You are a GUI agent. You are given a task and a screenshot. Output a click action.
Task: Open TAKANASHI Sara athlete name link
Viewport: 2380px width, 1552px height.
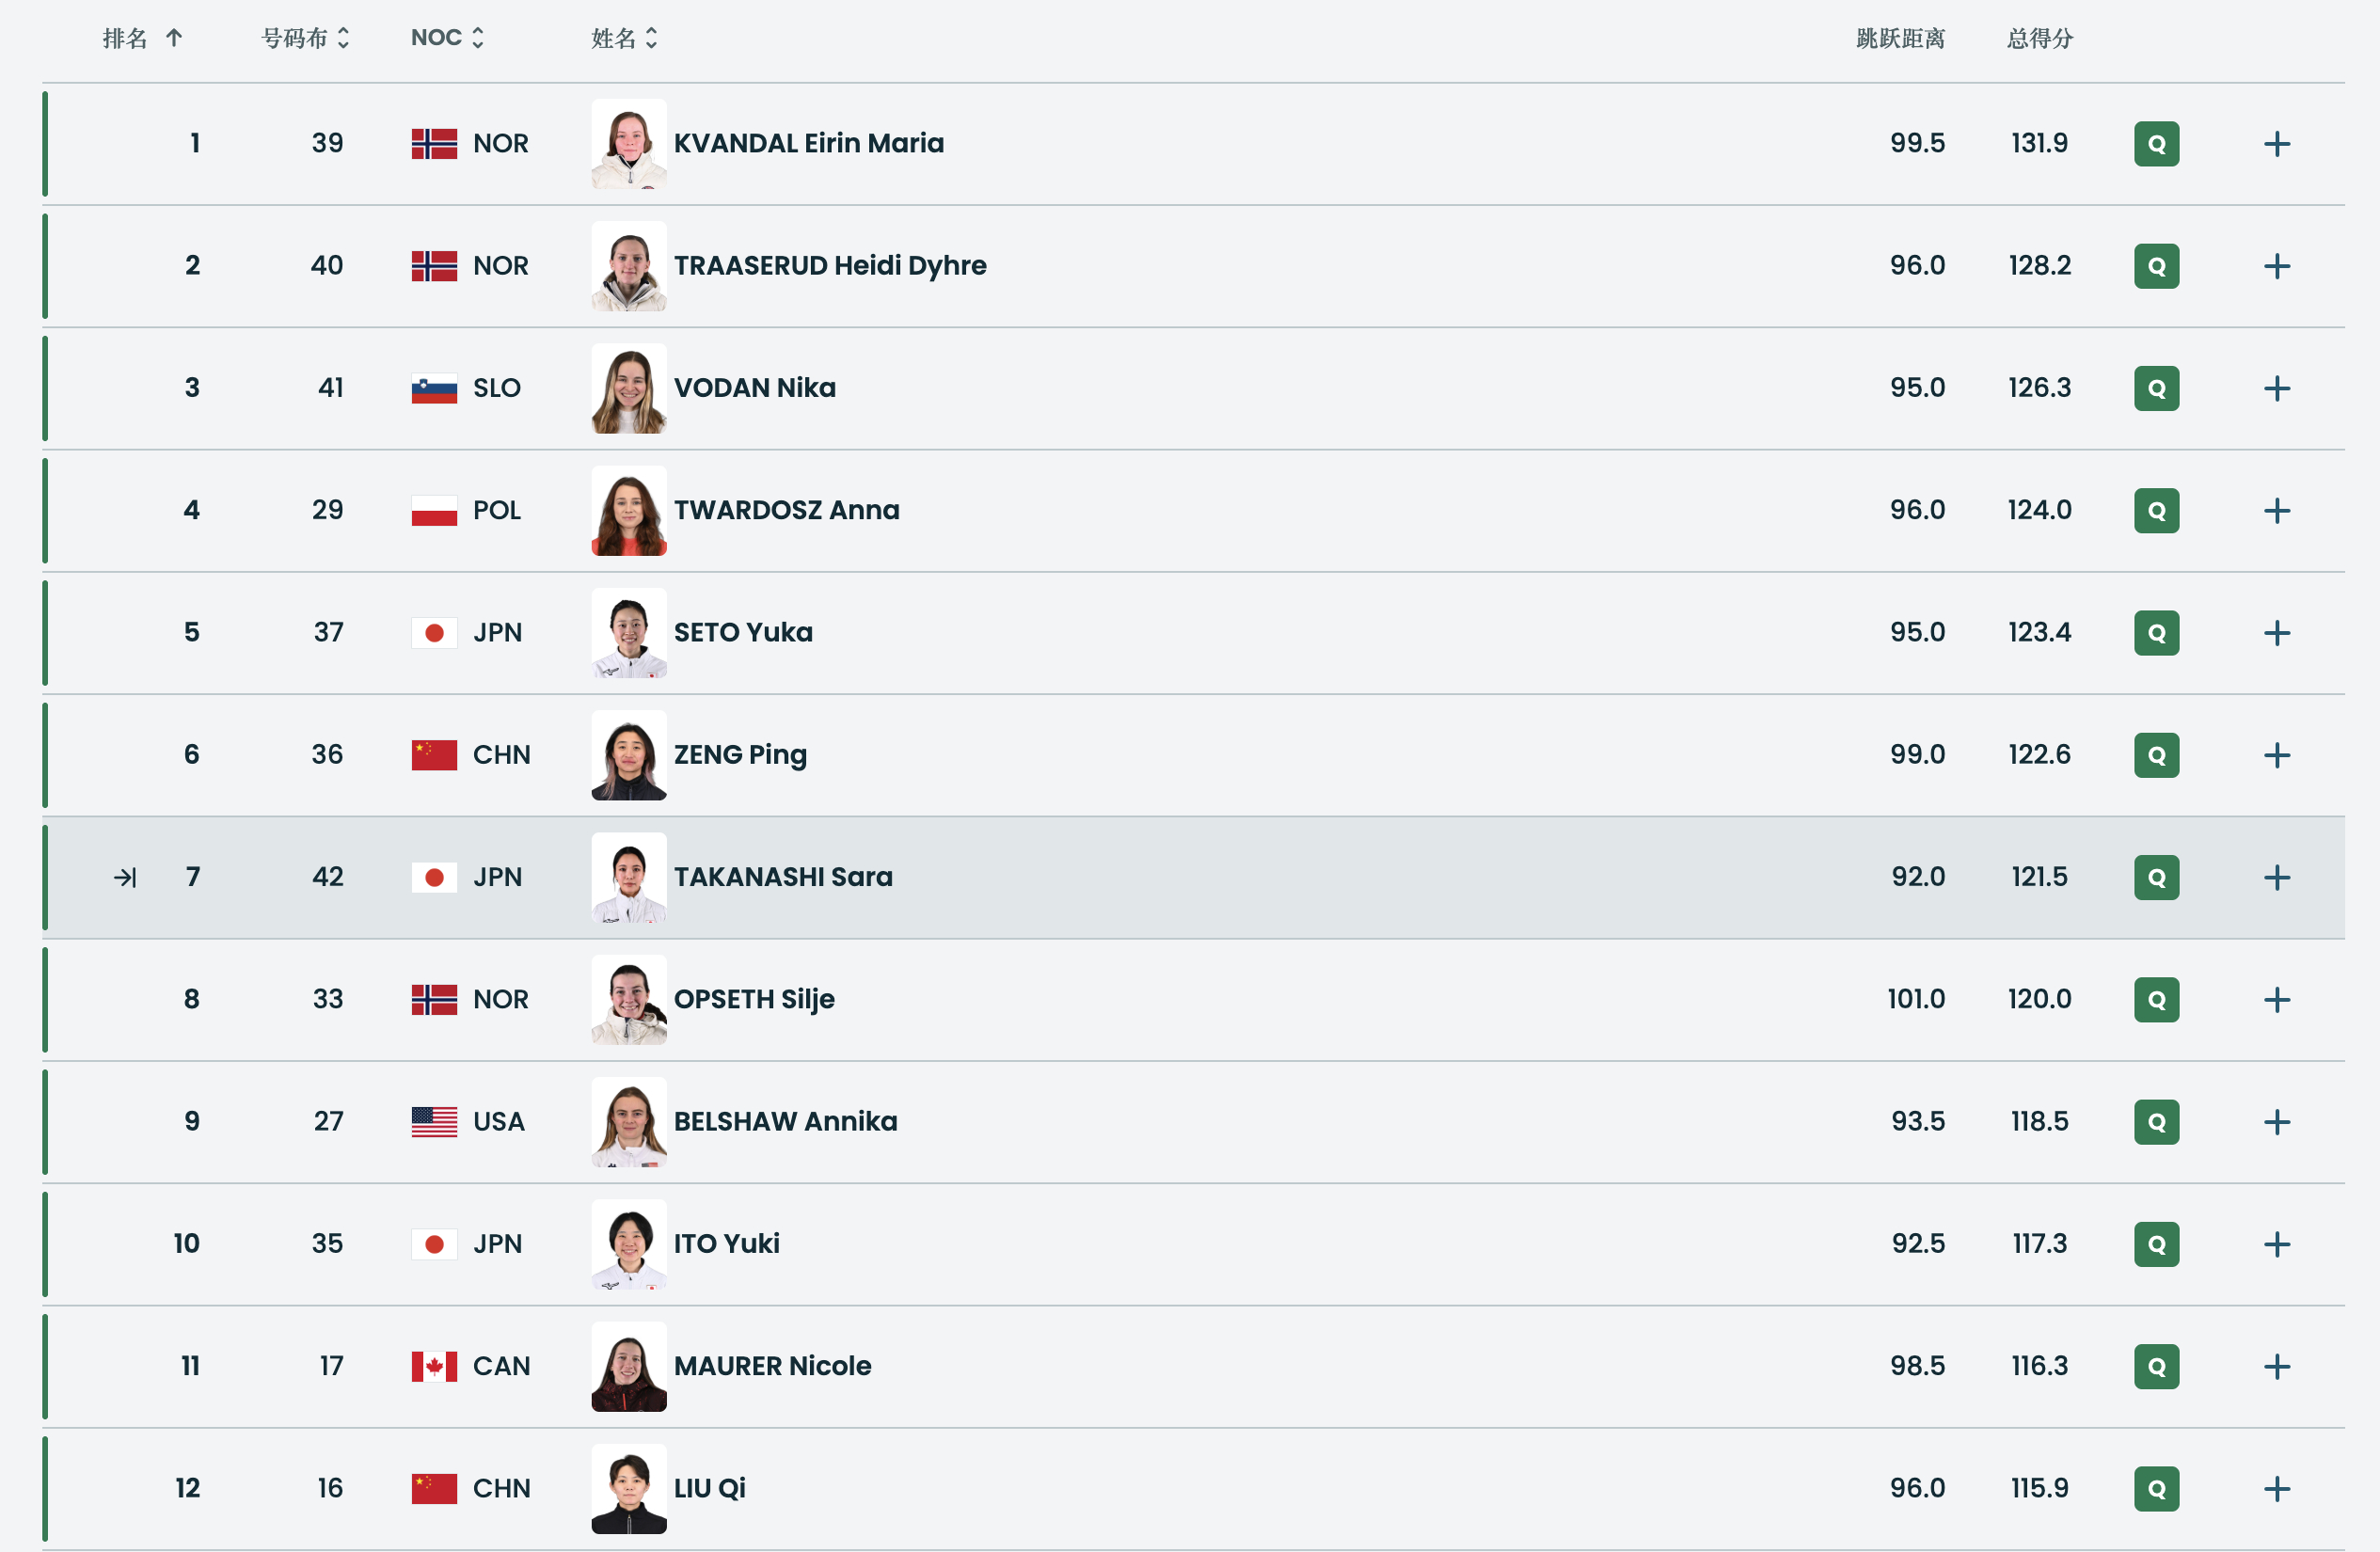(783, 877)
